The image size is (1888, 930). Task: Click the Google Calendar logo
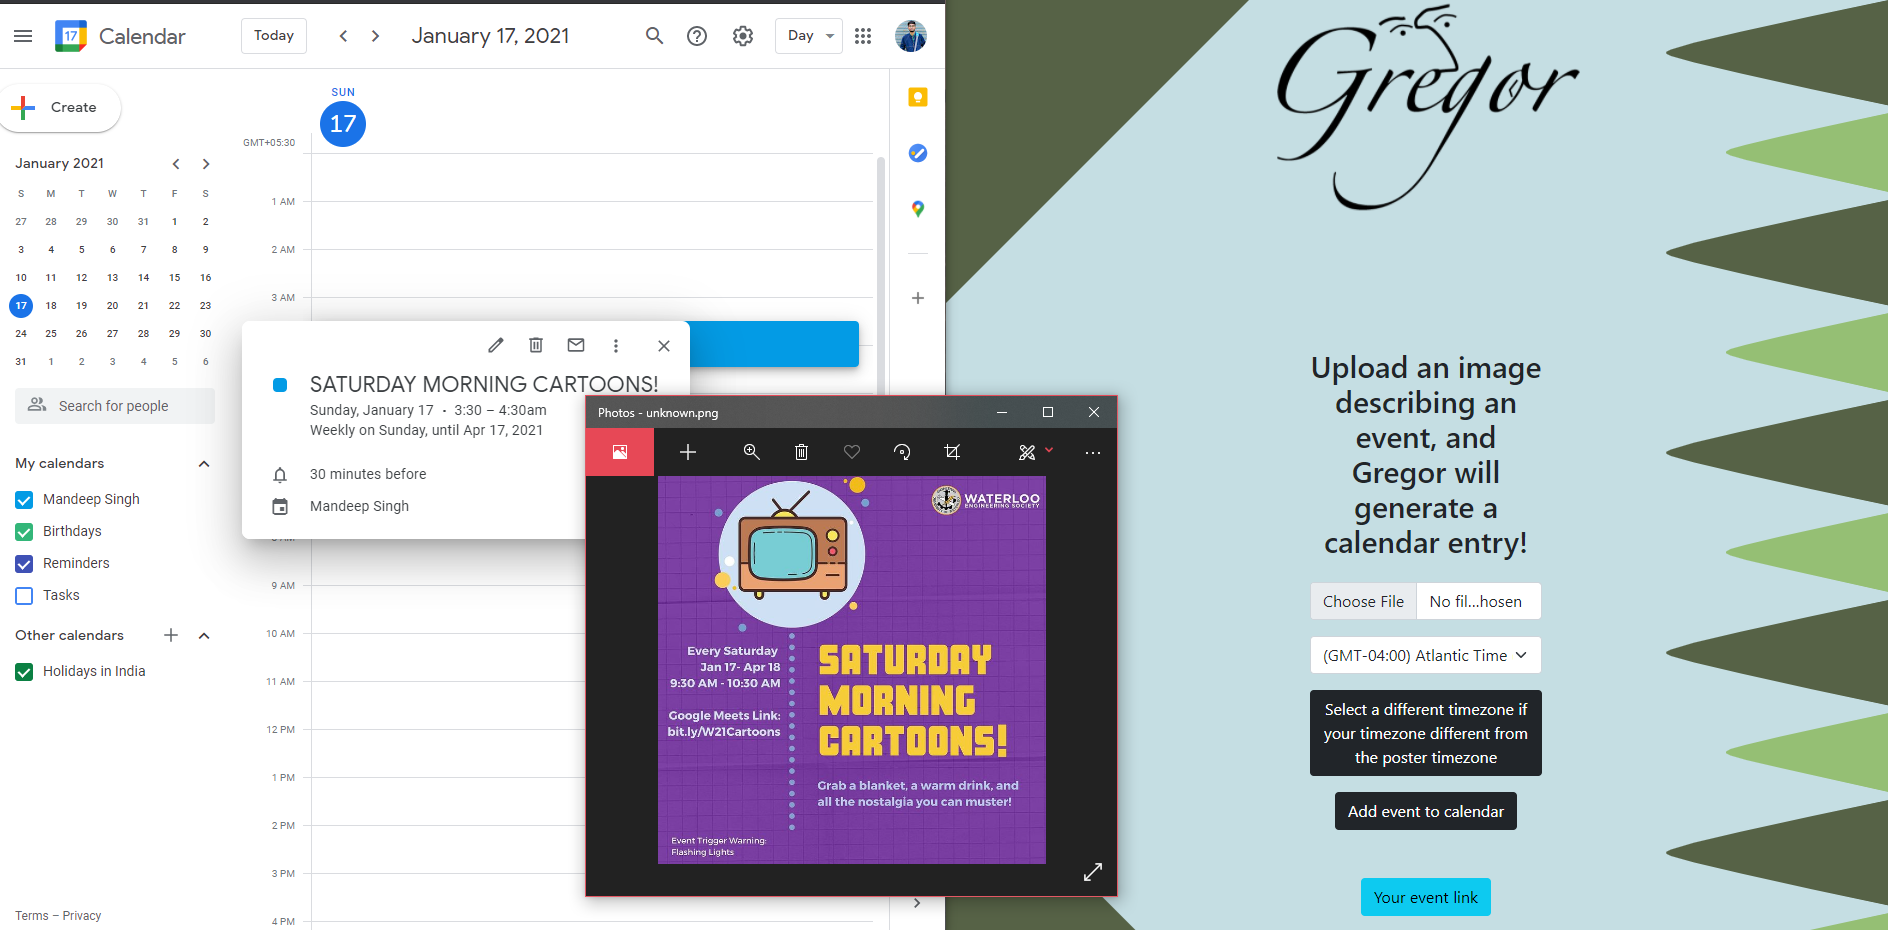coord(71,36)
